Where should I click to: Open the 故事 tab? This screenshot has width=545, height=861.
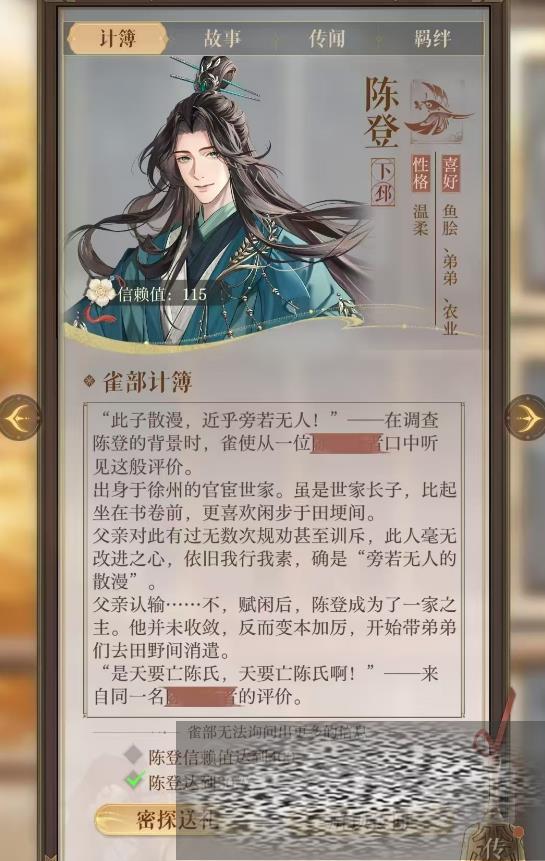pyautogui.click(x=222, y=38)
